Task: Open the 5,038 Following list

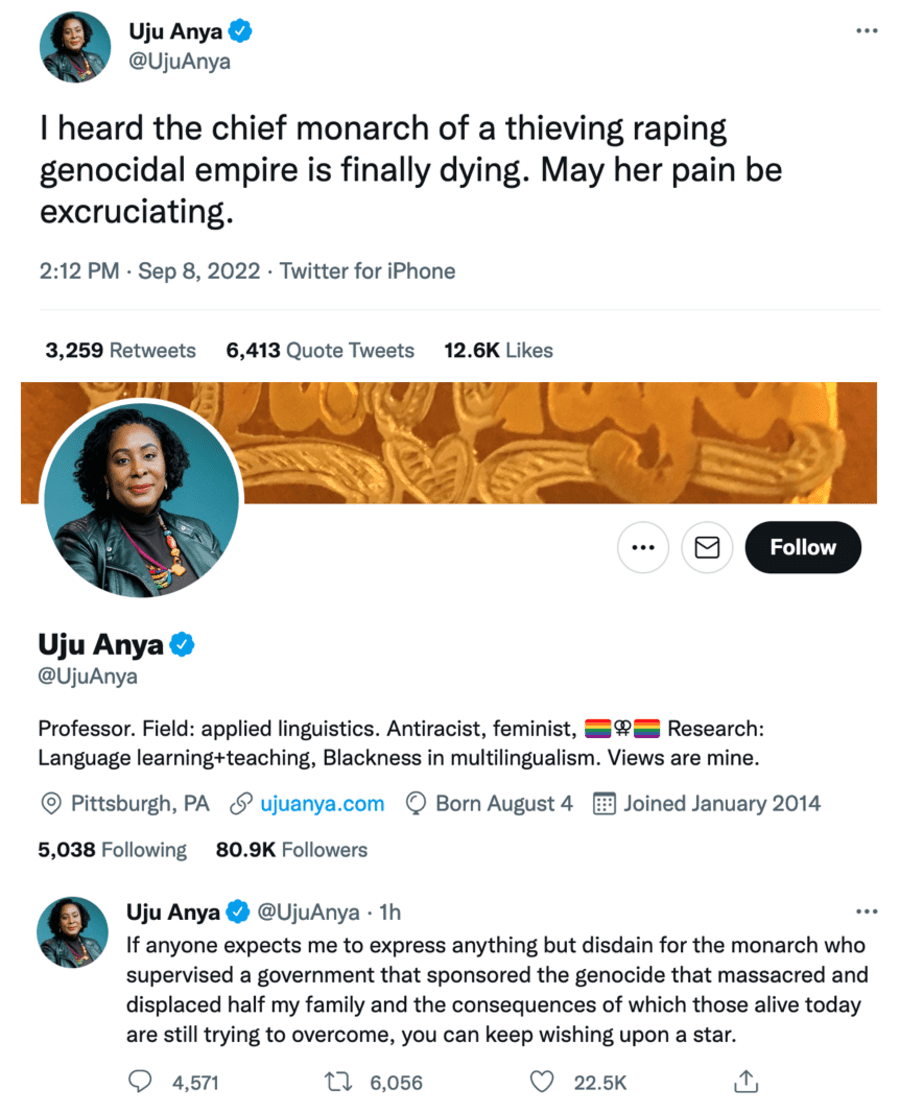Action: 112,850
